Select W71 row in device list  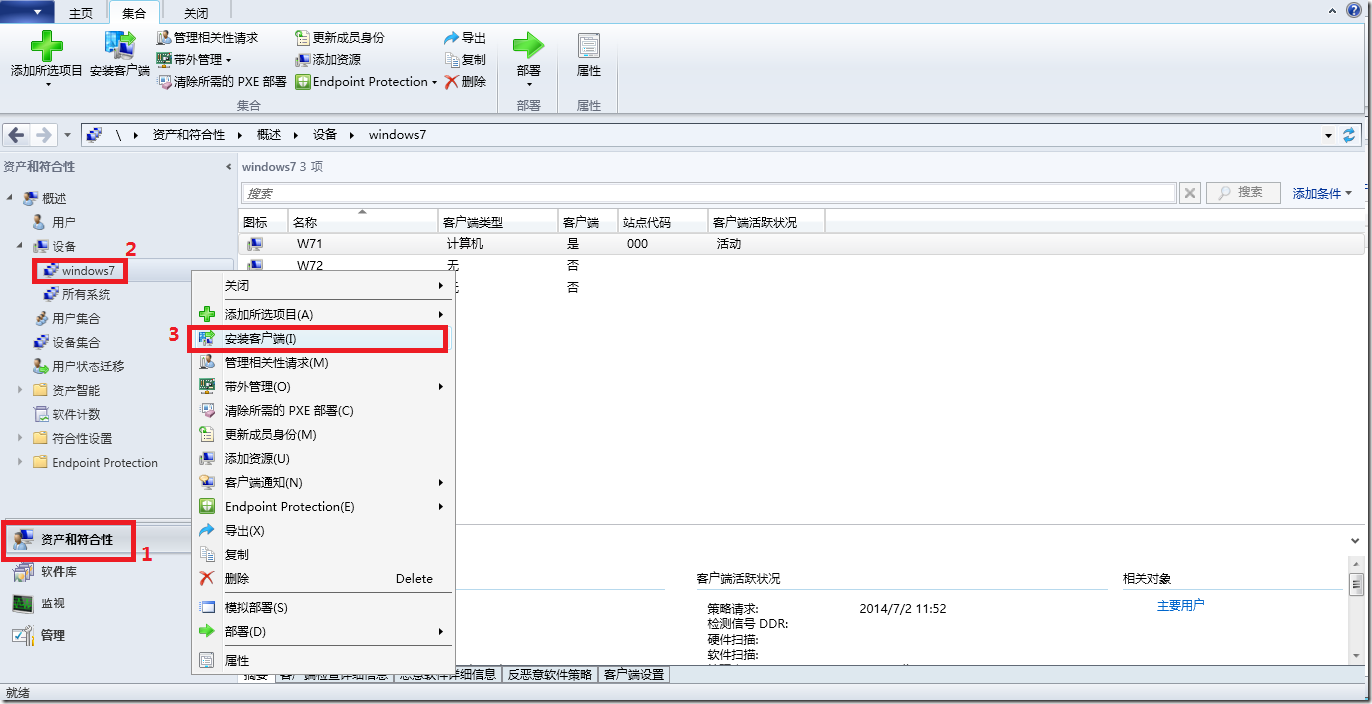tap(803, 243)
